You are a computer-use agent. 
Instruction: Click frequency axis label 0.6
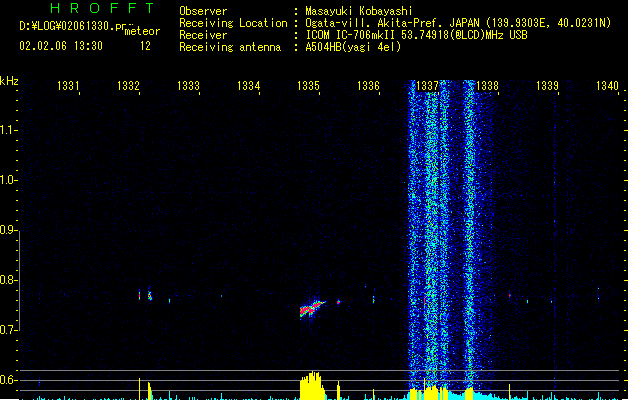click(8, 380)
